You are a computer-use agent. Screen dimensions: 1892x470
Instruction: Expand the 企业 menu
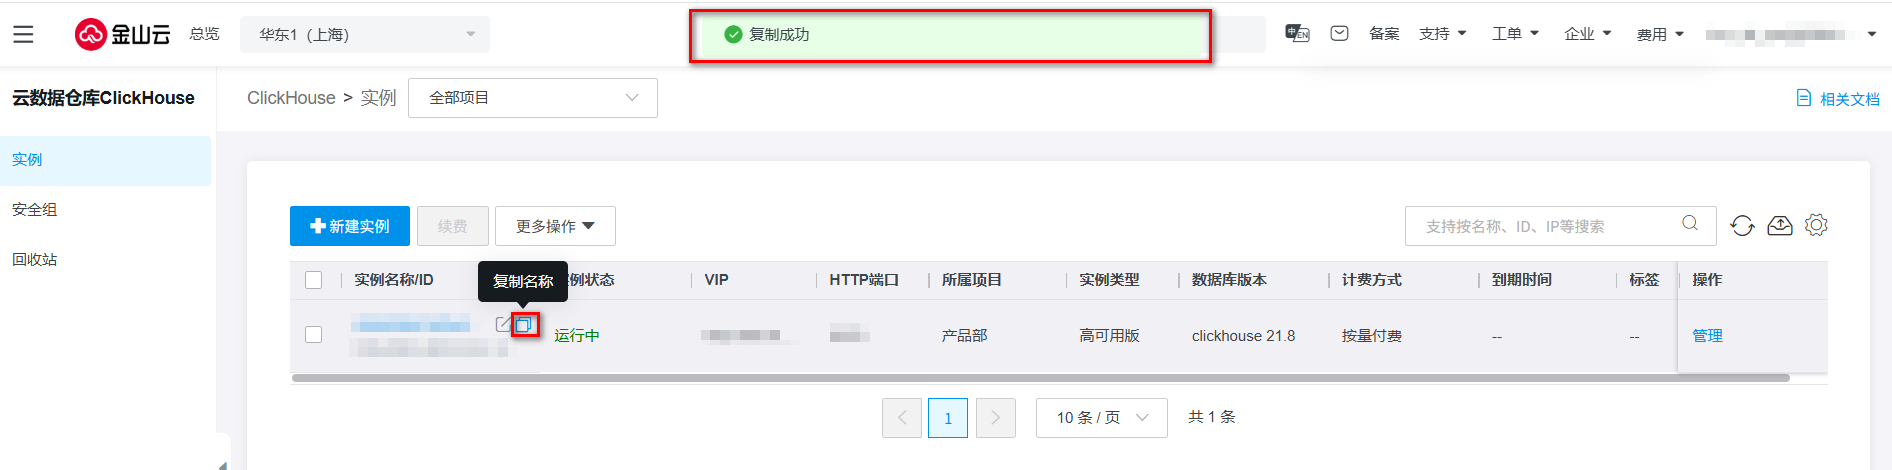pyautogui.click(x=1588, y=34)
